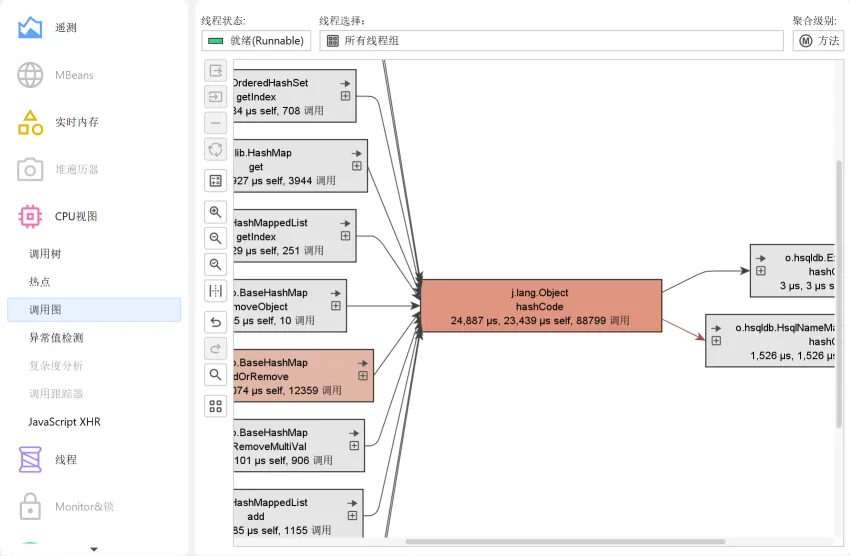The width and height of the screenshot is (850, 556).
Task: Click the arrow icon on OrderedHashSet getIndex node
Action: (x=345, y=83)
